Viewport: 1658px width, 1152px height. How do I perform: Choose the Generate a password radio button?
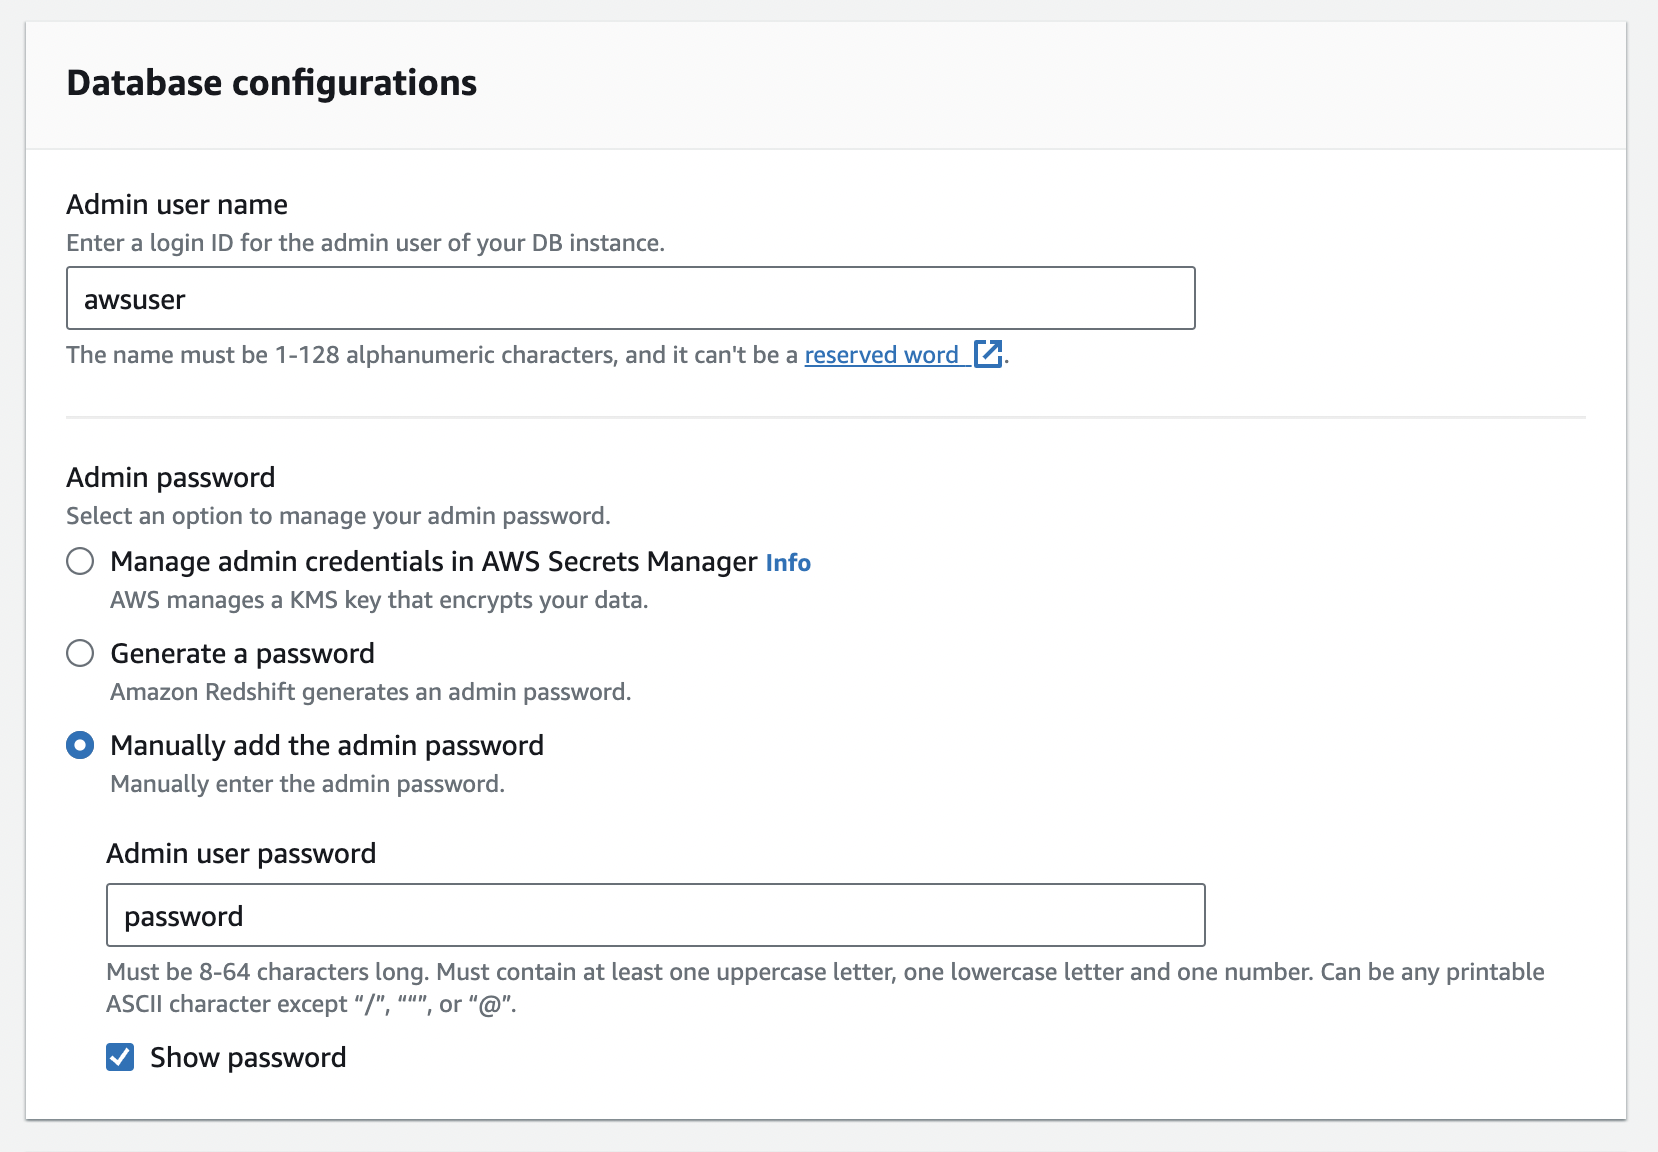80,653
